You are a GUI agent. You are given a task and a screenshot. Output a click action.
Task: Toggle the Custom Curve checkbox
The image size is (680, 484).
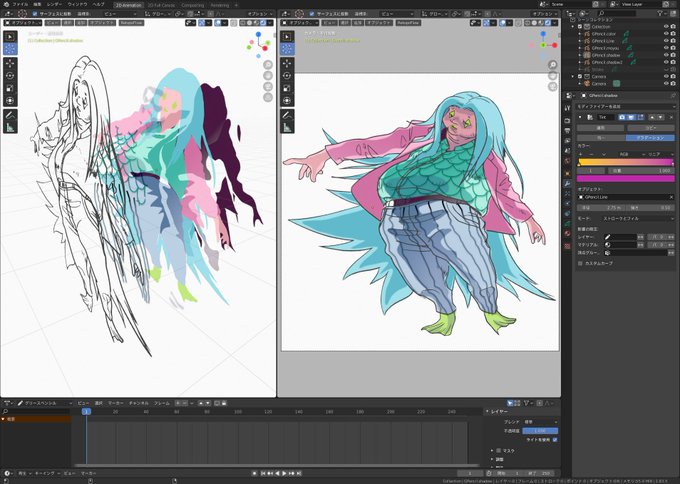click(x=580, y=263)
